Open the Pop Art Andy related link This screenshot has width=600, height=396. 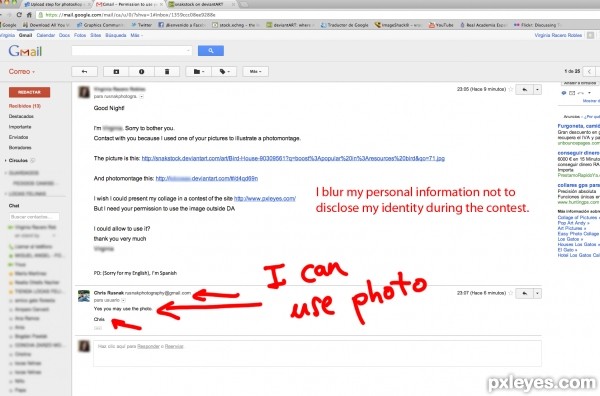coord(573,223)
